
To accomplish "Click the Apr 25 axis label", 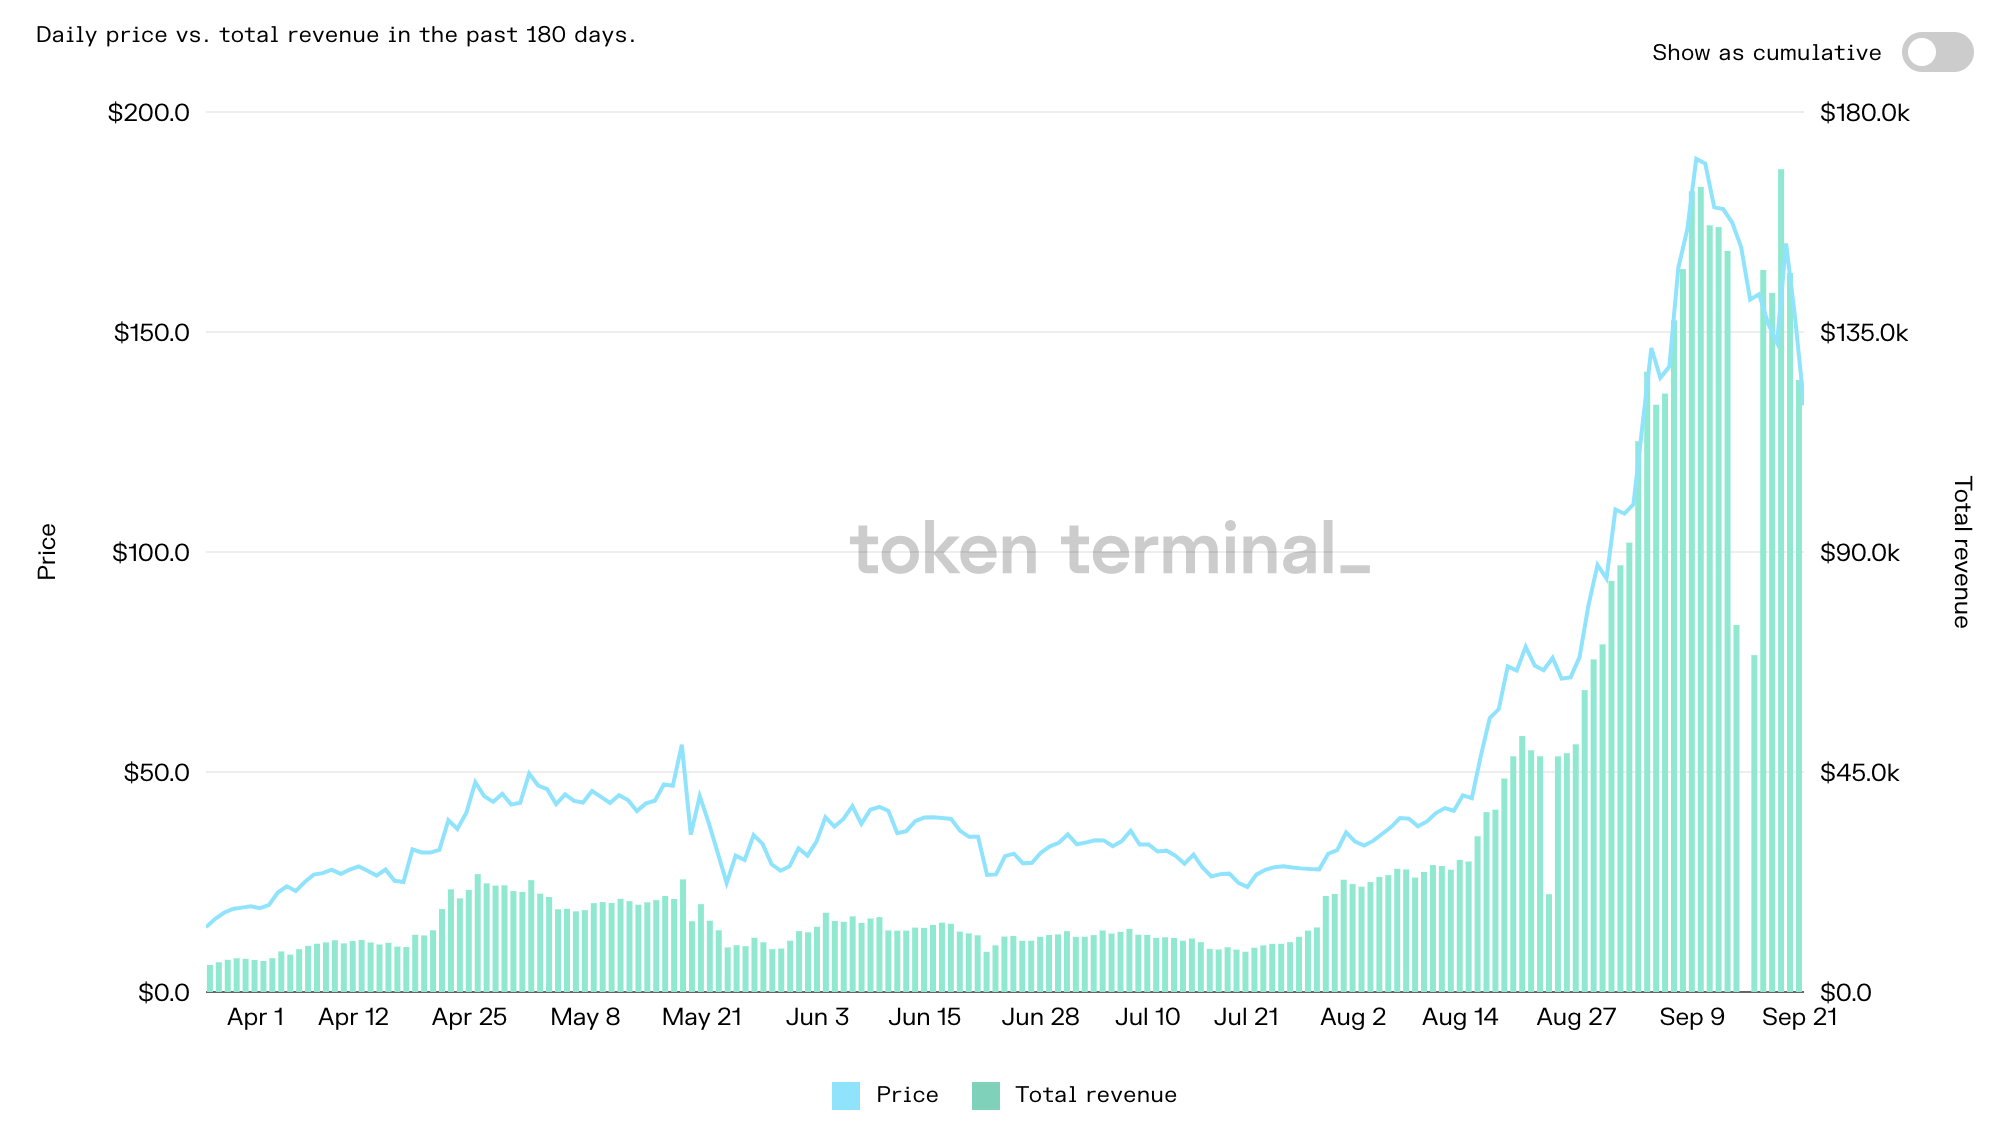I will point(469,1017).
